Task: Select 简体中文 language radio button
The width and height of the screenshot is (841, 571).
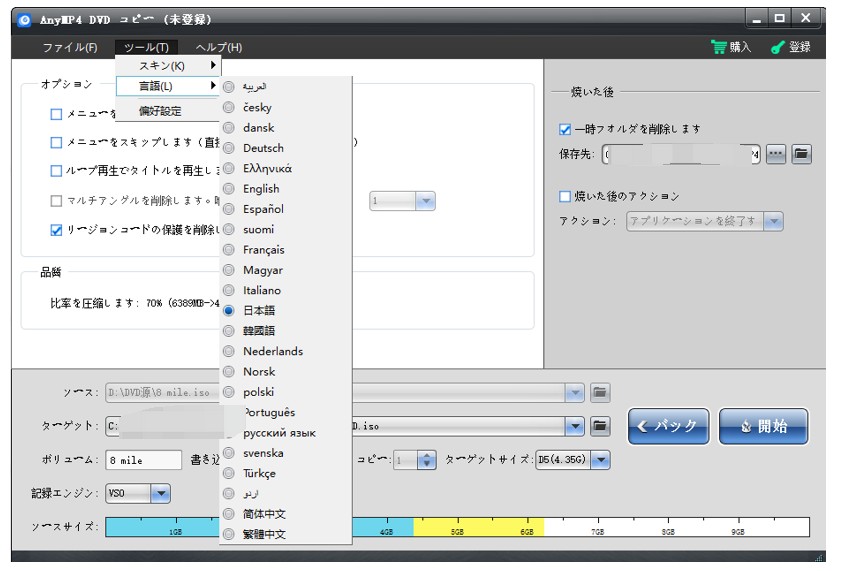Action: click(229, 514)
